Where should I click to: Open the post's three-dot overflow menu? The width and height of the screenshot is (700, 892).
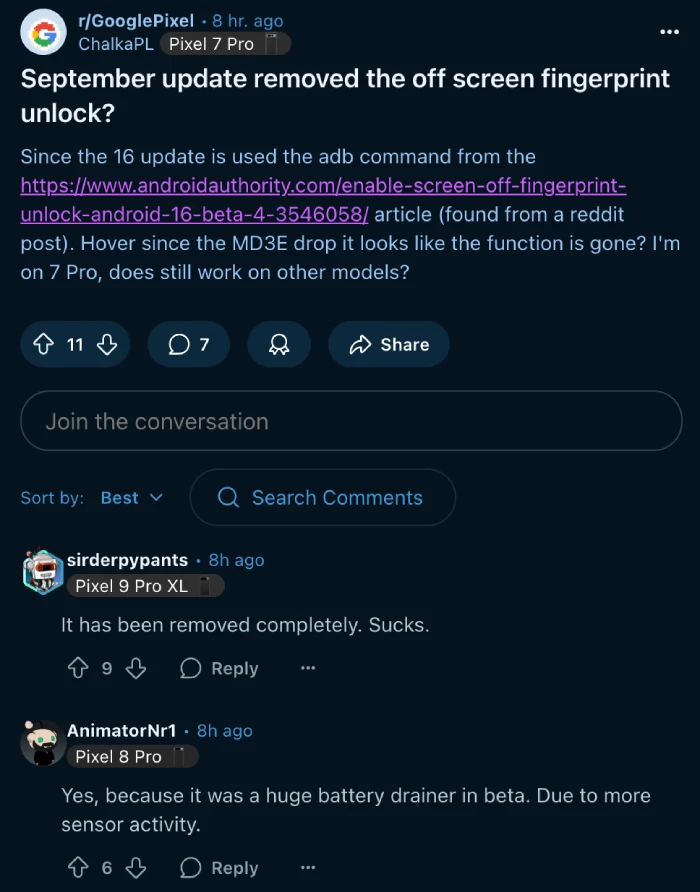[669, 32]
